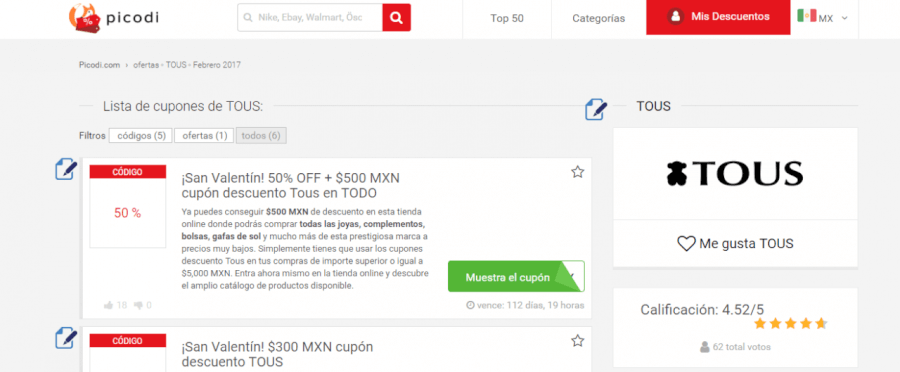Click the Picodi logo
Screen dimensions: 900x372
113,18
